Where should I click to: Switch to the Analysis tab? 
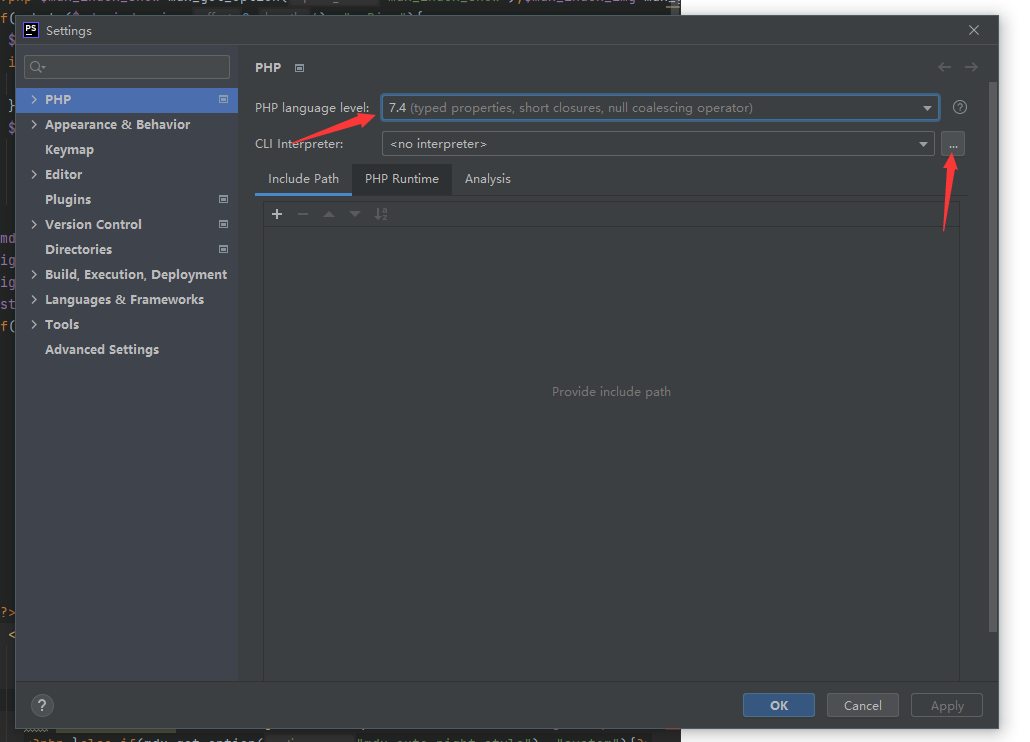488,179
